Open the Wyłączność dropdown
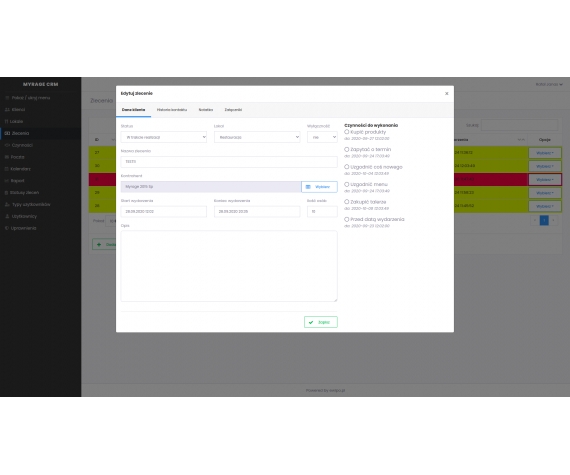 tap(322, 137)
